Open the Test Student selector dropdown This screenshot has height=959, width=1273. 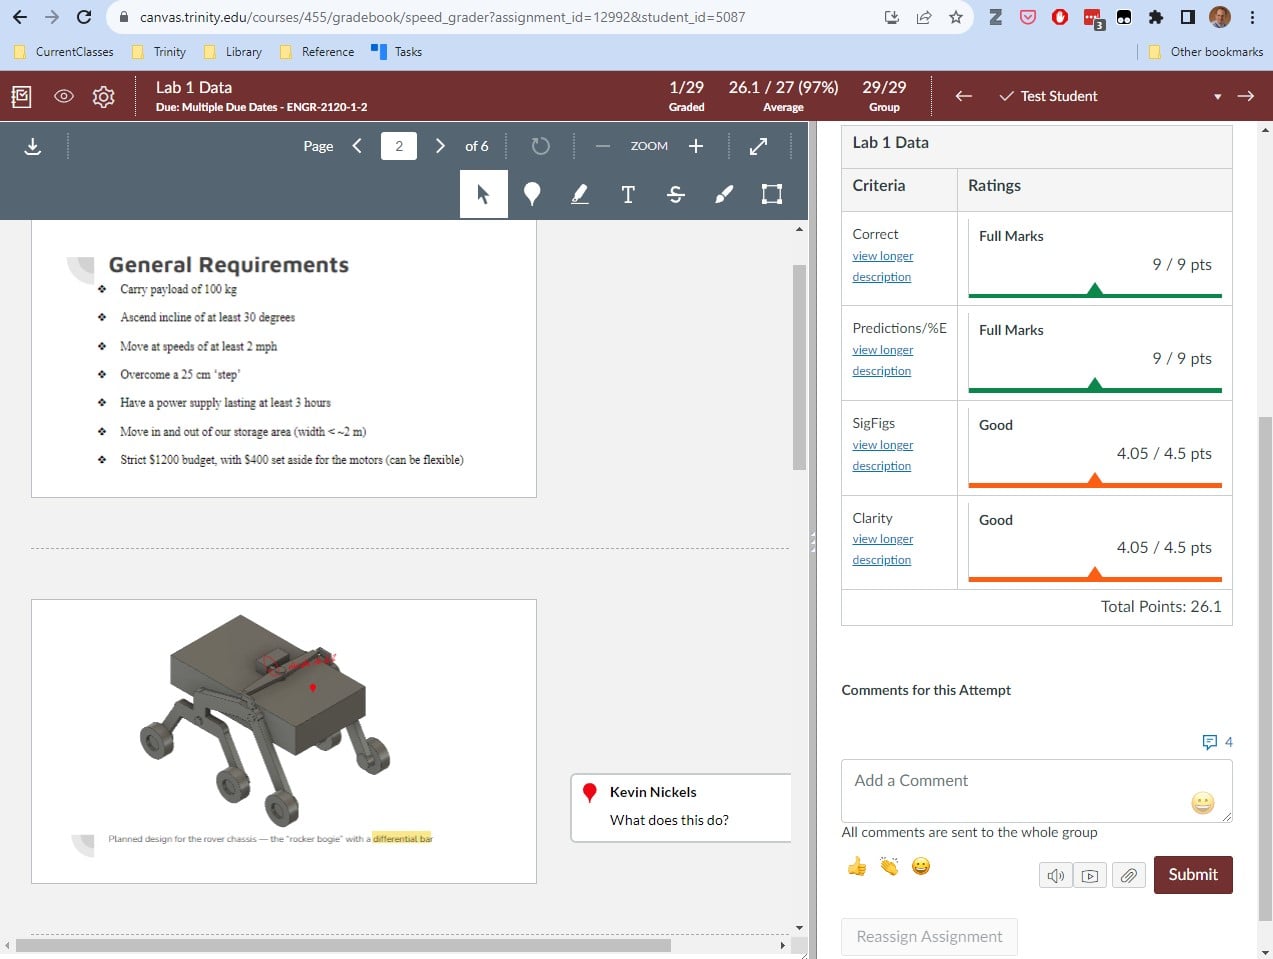1110,96
